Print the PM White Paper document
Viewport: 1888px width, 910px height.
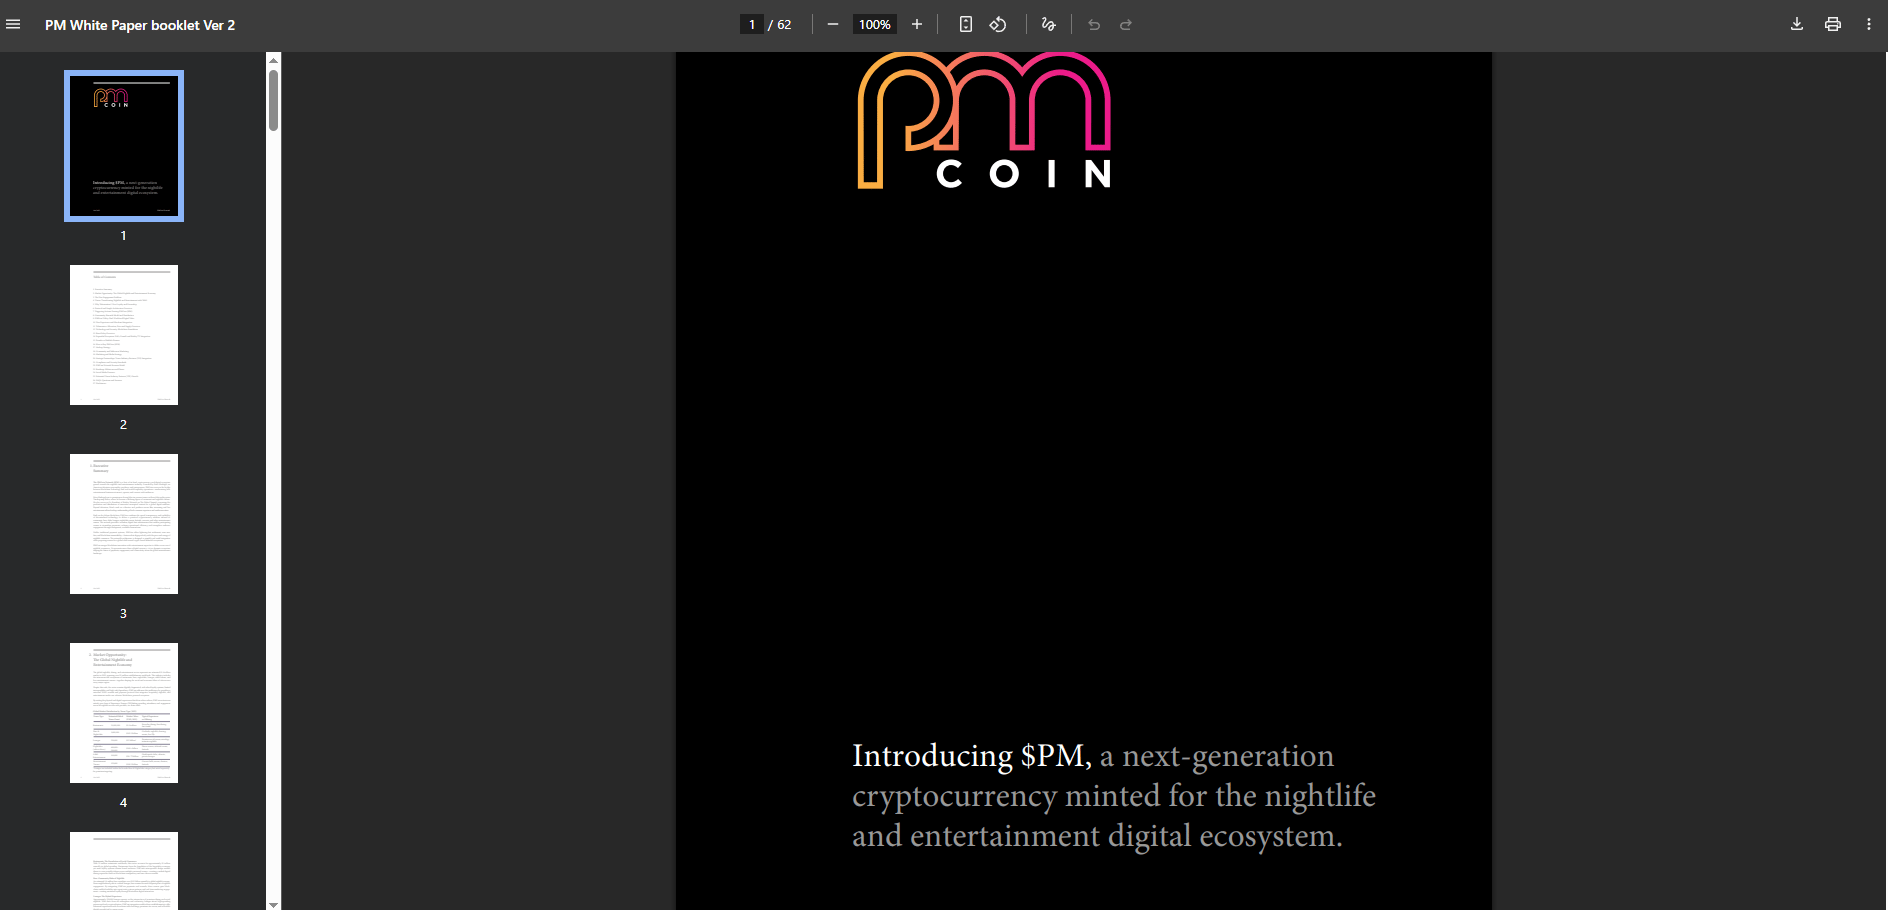click(x=1833, y=25)
